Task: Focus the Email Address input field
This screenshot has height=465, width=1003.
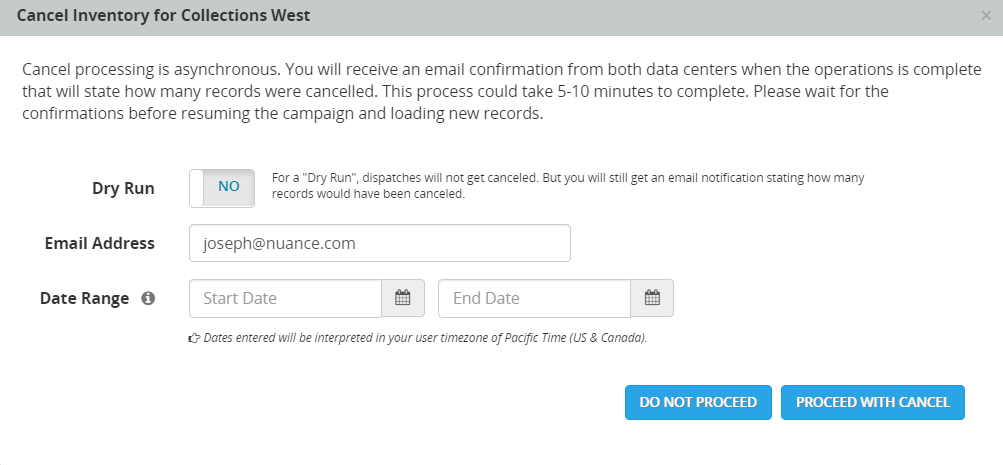Action: tap(379, 243)
